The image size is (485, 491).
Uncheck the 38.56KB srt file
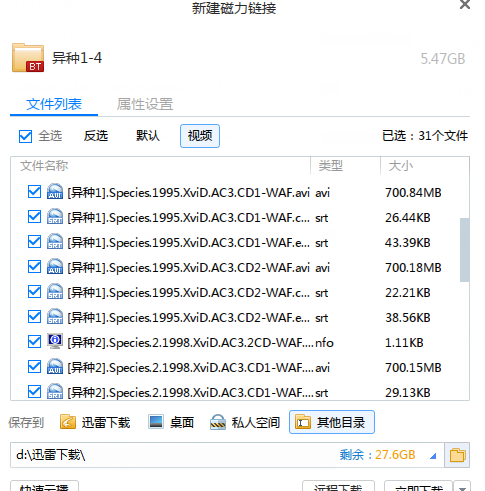click(x=34, y=317)
